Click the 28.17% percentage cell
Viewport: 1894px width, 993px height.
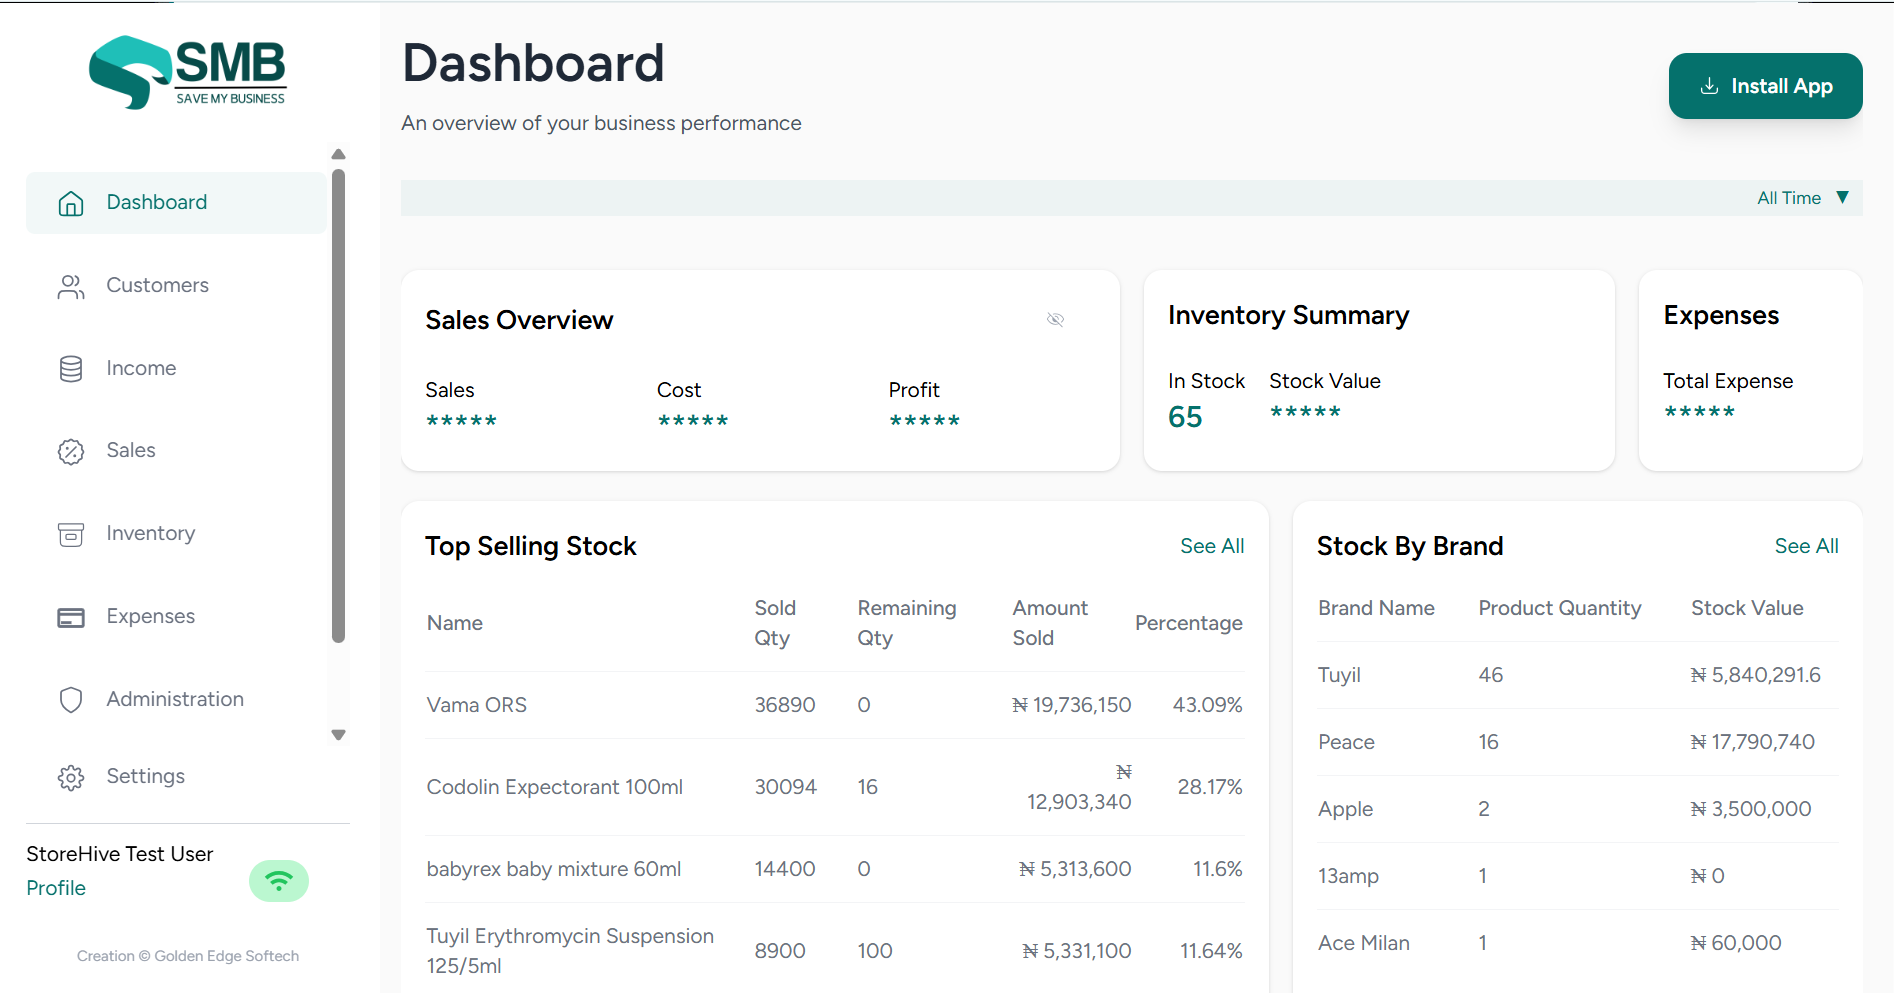point(1210,787)
